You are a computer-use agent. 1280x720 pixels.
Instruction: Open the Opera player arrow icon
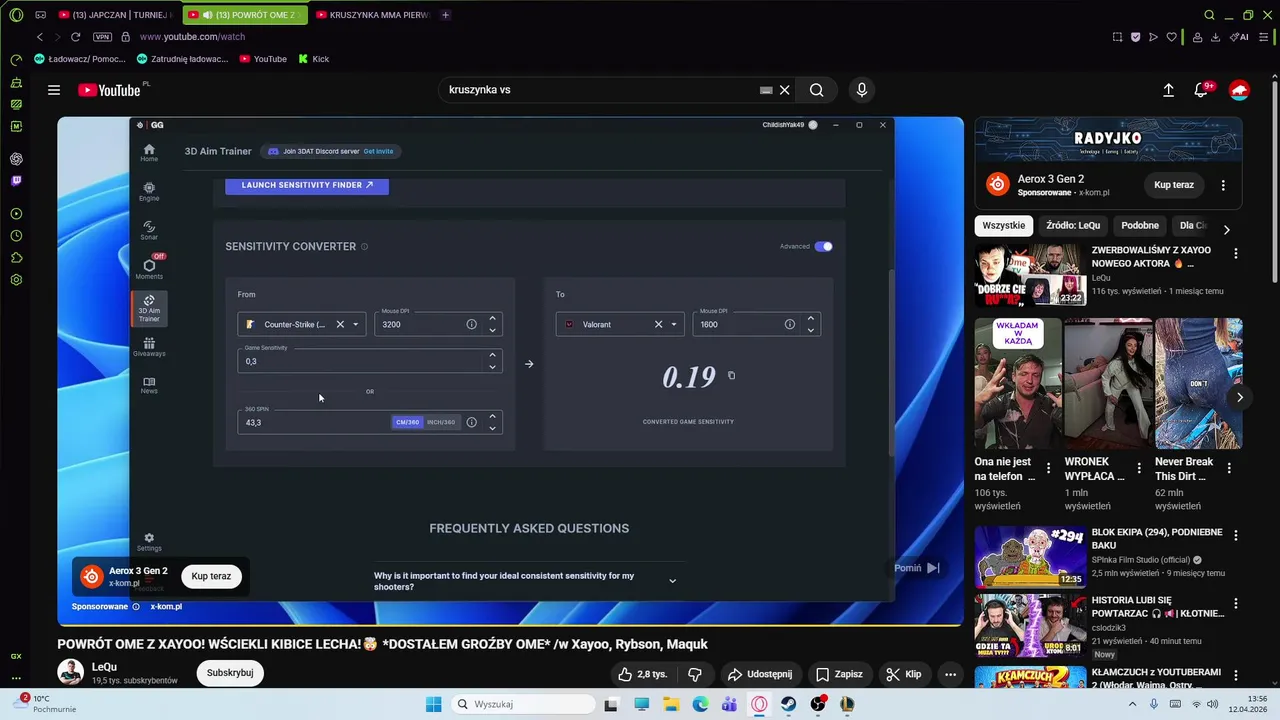pos(1153,37)
